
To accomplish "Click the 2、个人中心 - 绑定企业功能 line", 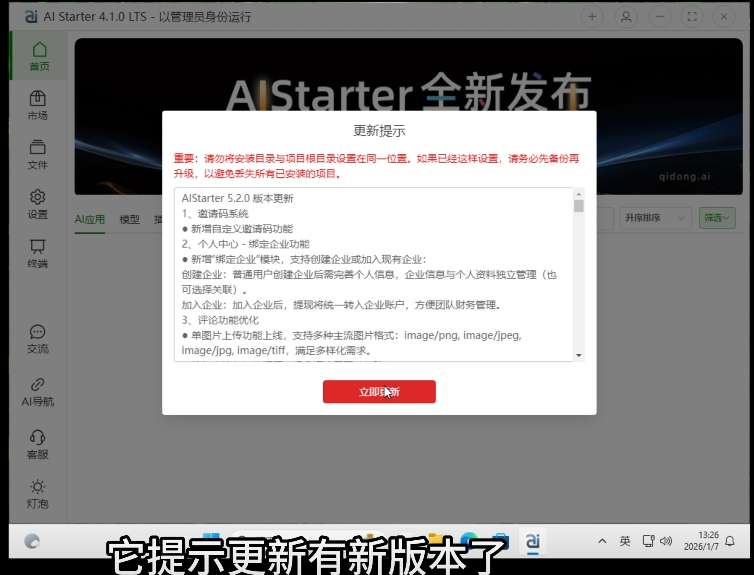I will coord(246,244).
